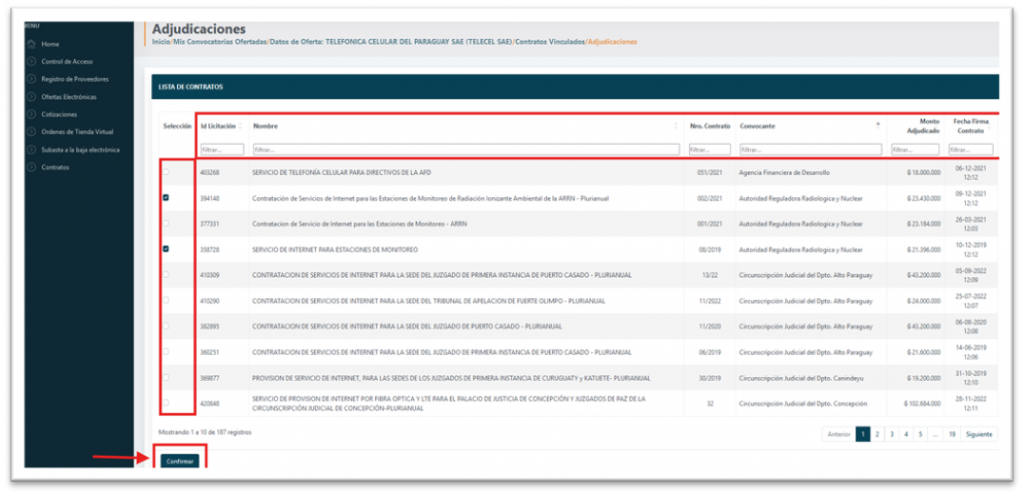Viewport: 1024px width, 495px height.
Task: Focus the Id Licitación filter field
Action: (222, 150)
